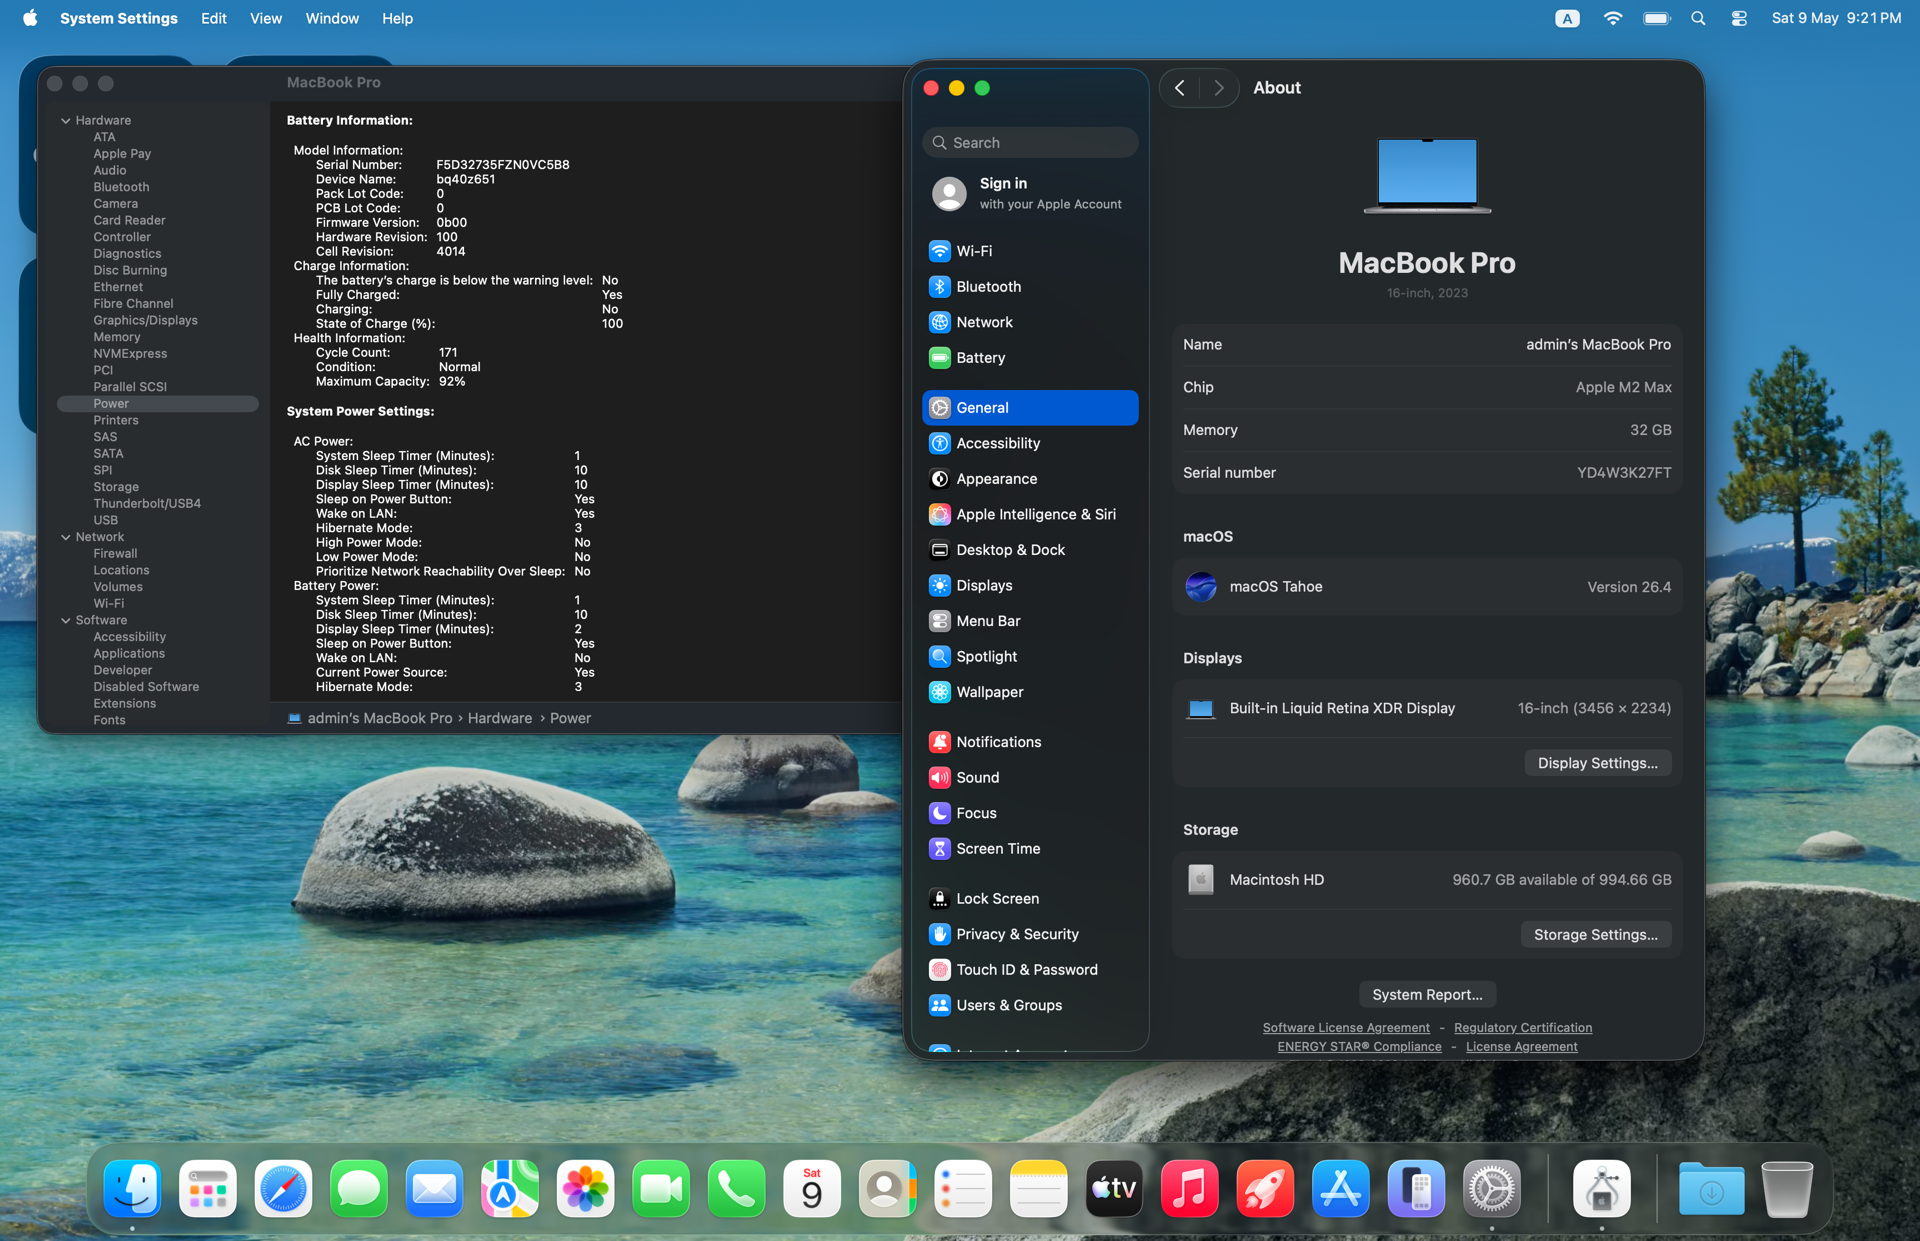Viewport: 1920px width, 1241px height.
Task: Open Screen Time settings
Action: pos(1030,848)
